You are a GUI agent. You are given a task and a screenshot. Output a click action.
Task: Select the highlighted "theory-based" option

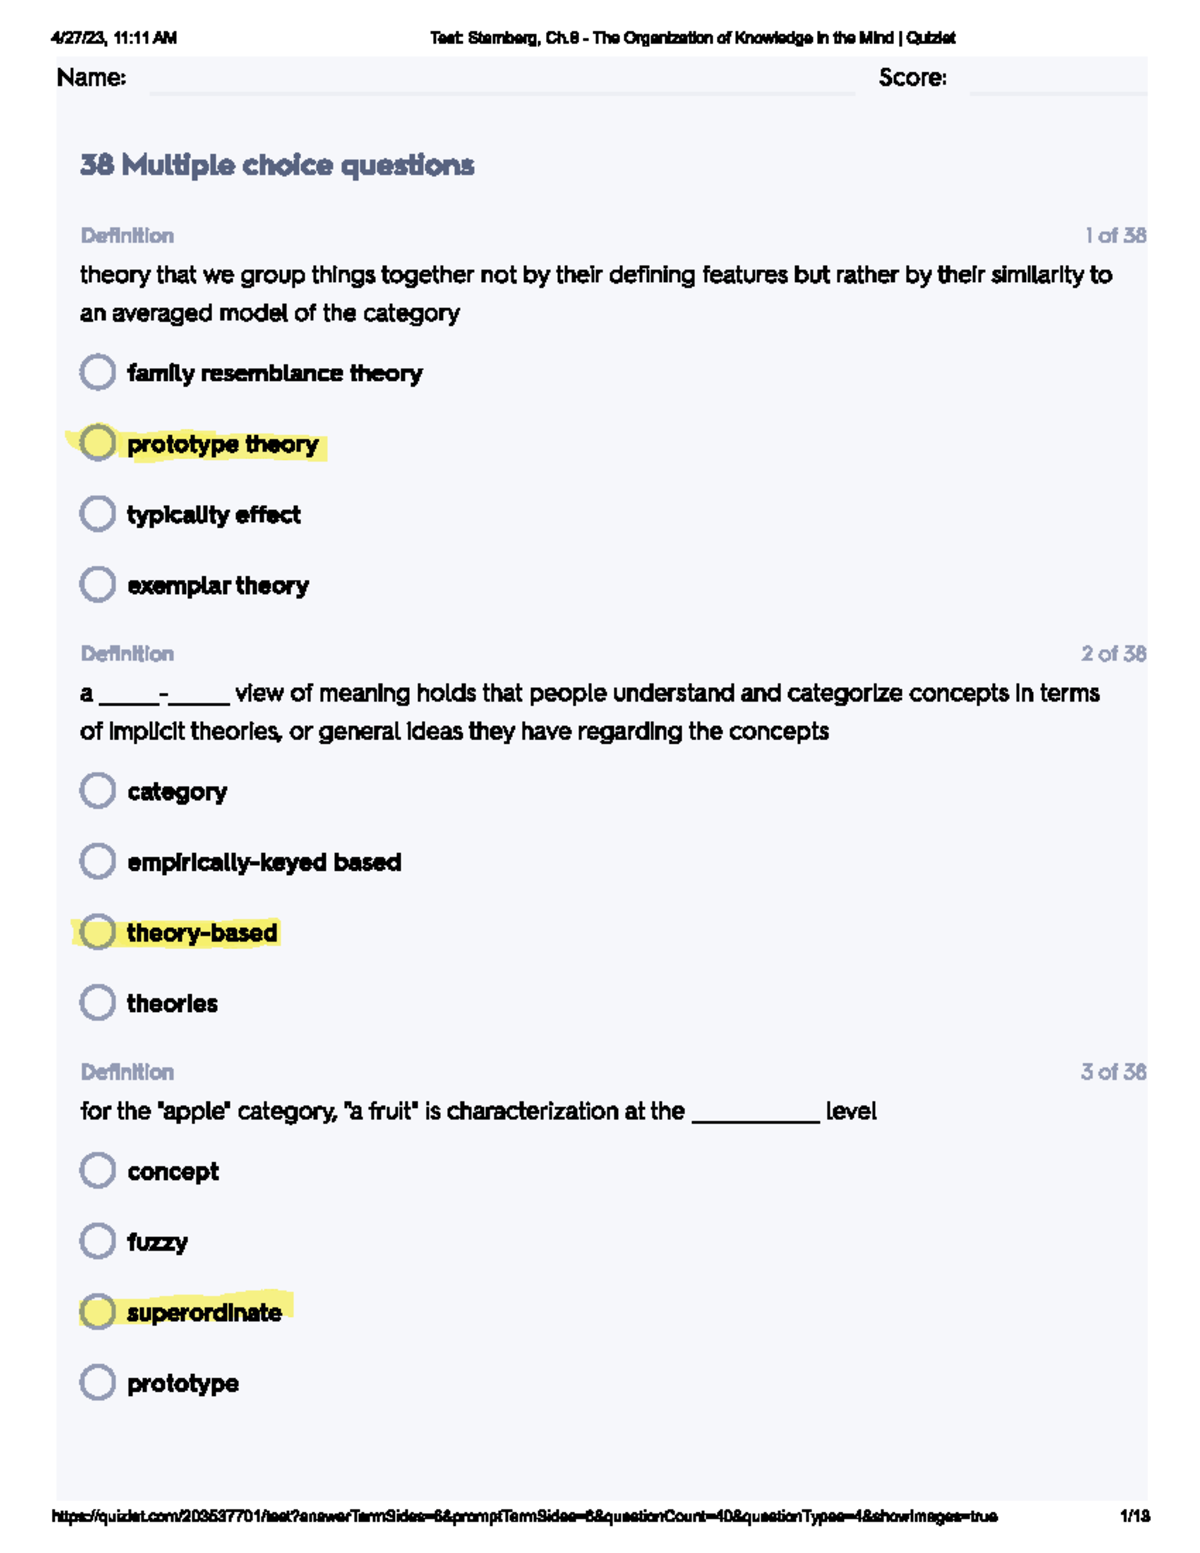[98, 932]
